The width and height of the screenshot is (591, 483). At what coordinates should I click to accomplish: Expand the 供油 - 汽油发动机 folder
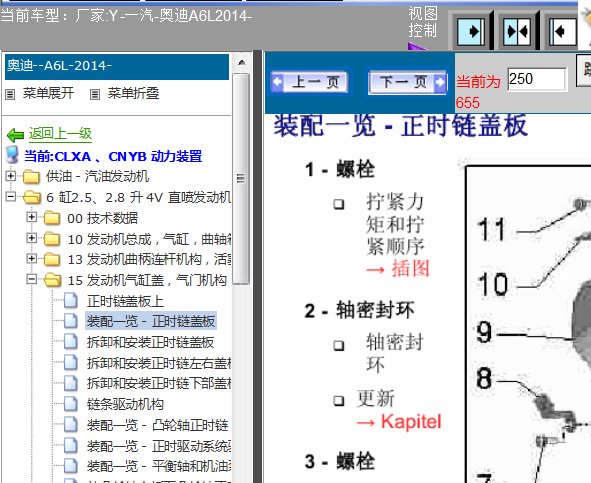tap(11, 176)
